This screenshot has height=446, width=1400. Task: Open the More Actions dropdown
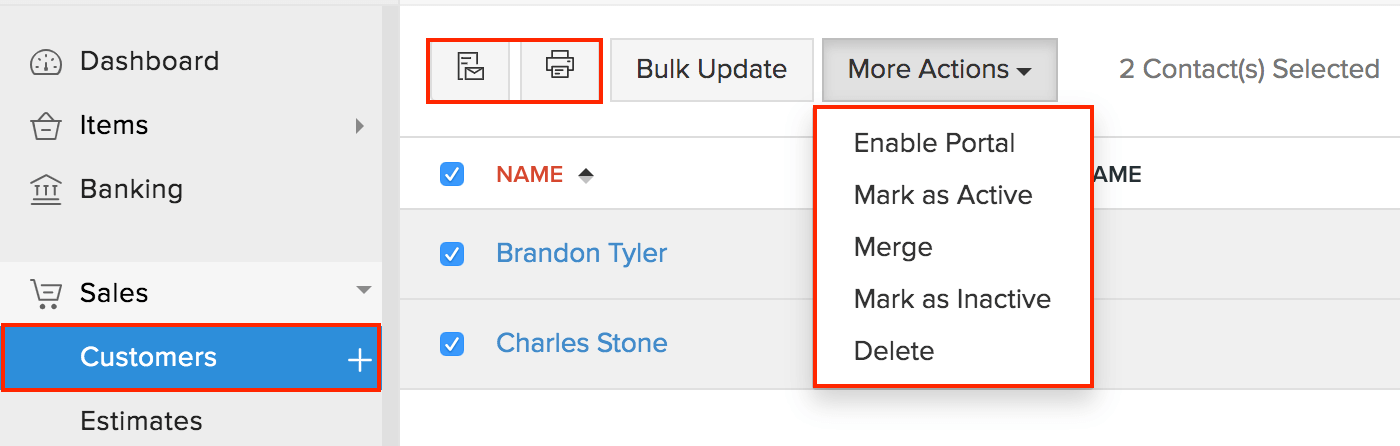(x=939, y=70)
